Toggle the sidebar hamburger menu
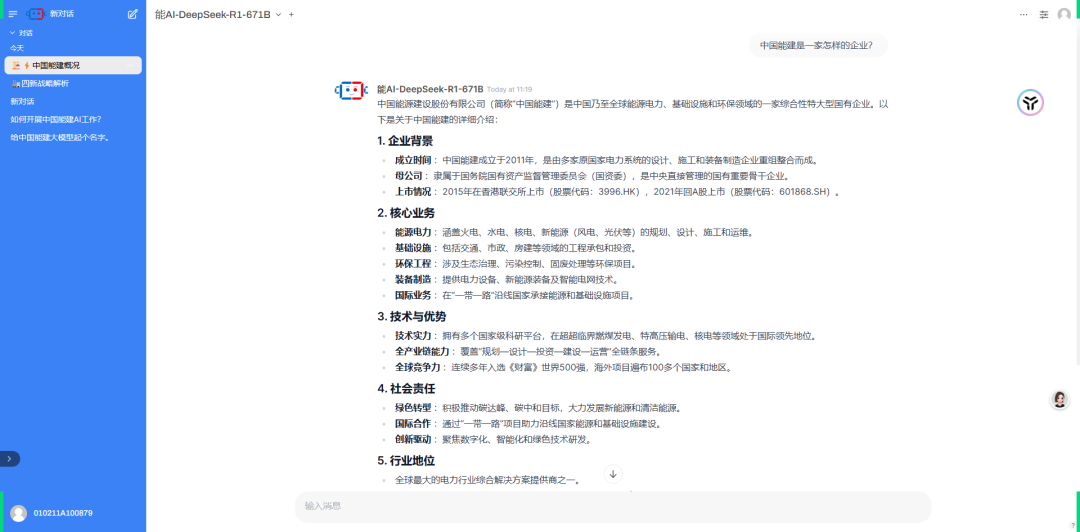 click(13, 14)
